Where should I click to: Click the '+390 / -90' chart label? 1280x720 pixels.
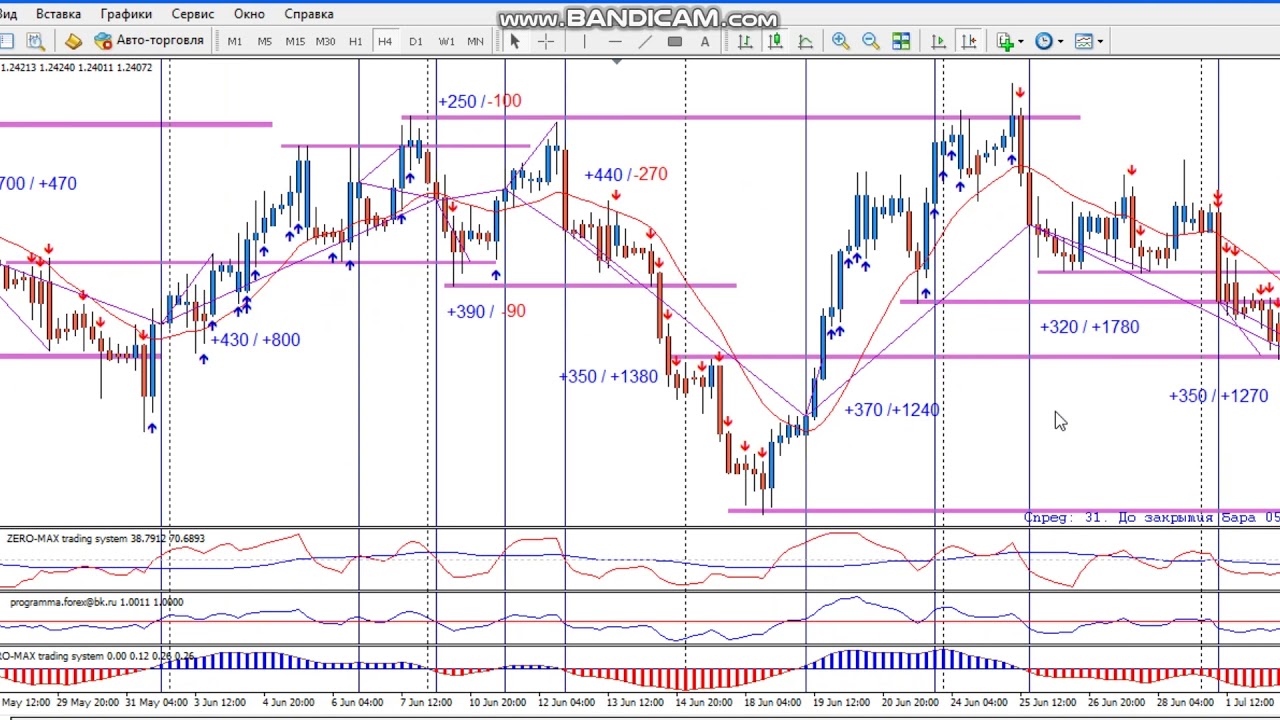point(486,311)
